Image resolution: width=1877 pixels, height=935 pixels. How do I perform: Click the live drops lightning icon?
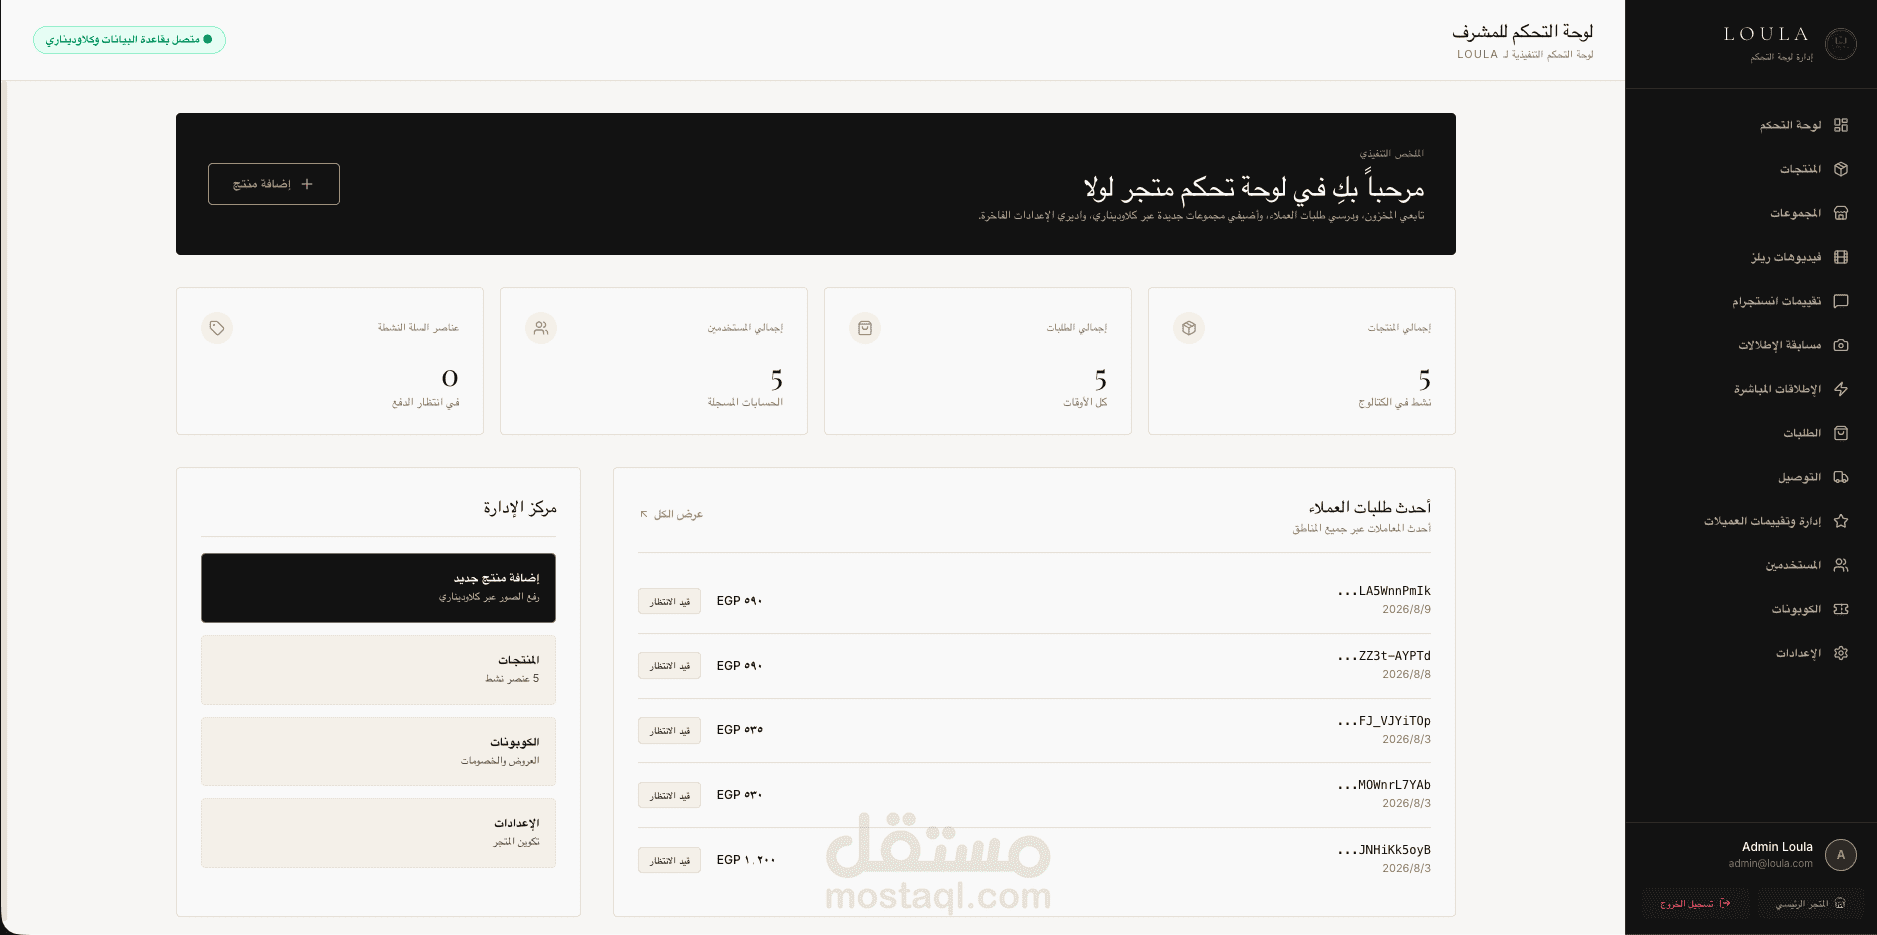[1841, 389]
